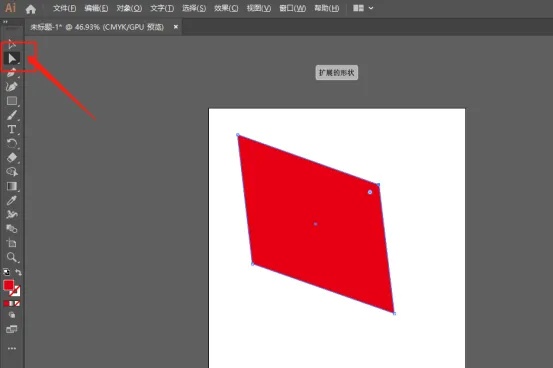Open the 视图(V) menu

(259, 8)
